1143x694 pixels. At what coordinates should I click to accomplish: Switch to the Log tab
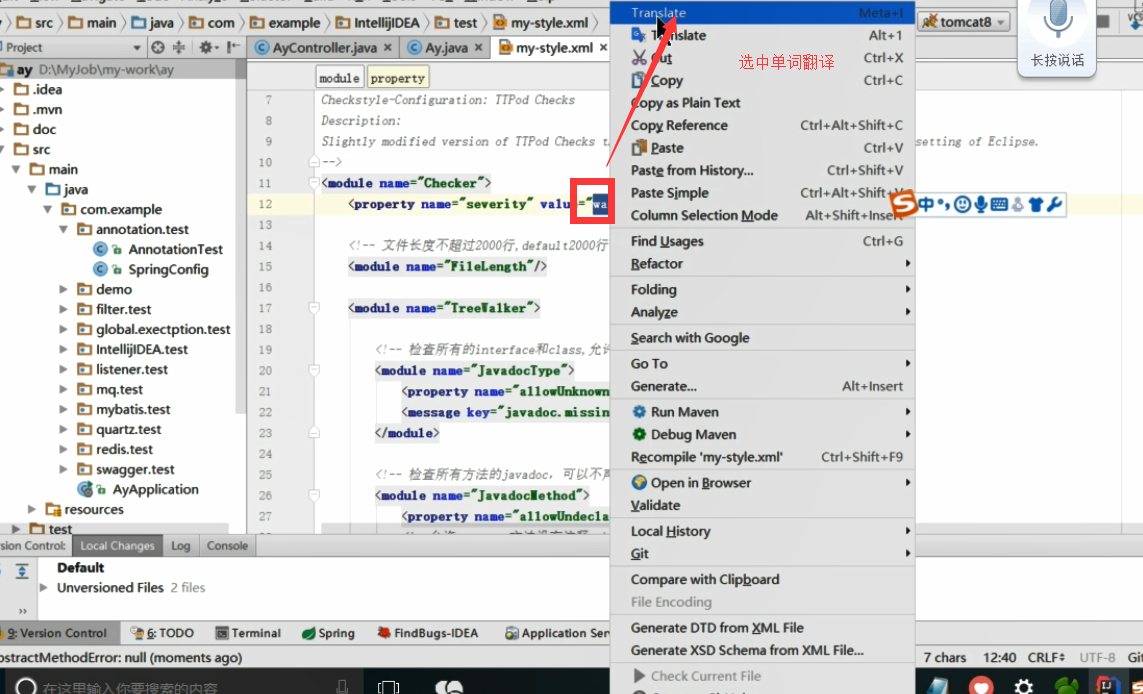(x=180, y=545)
